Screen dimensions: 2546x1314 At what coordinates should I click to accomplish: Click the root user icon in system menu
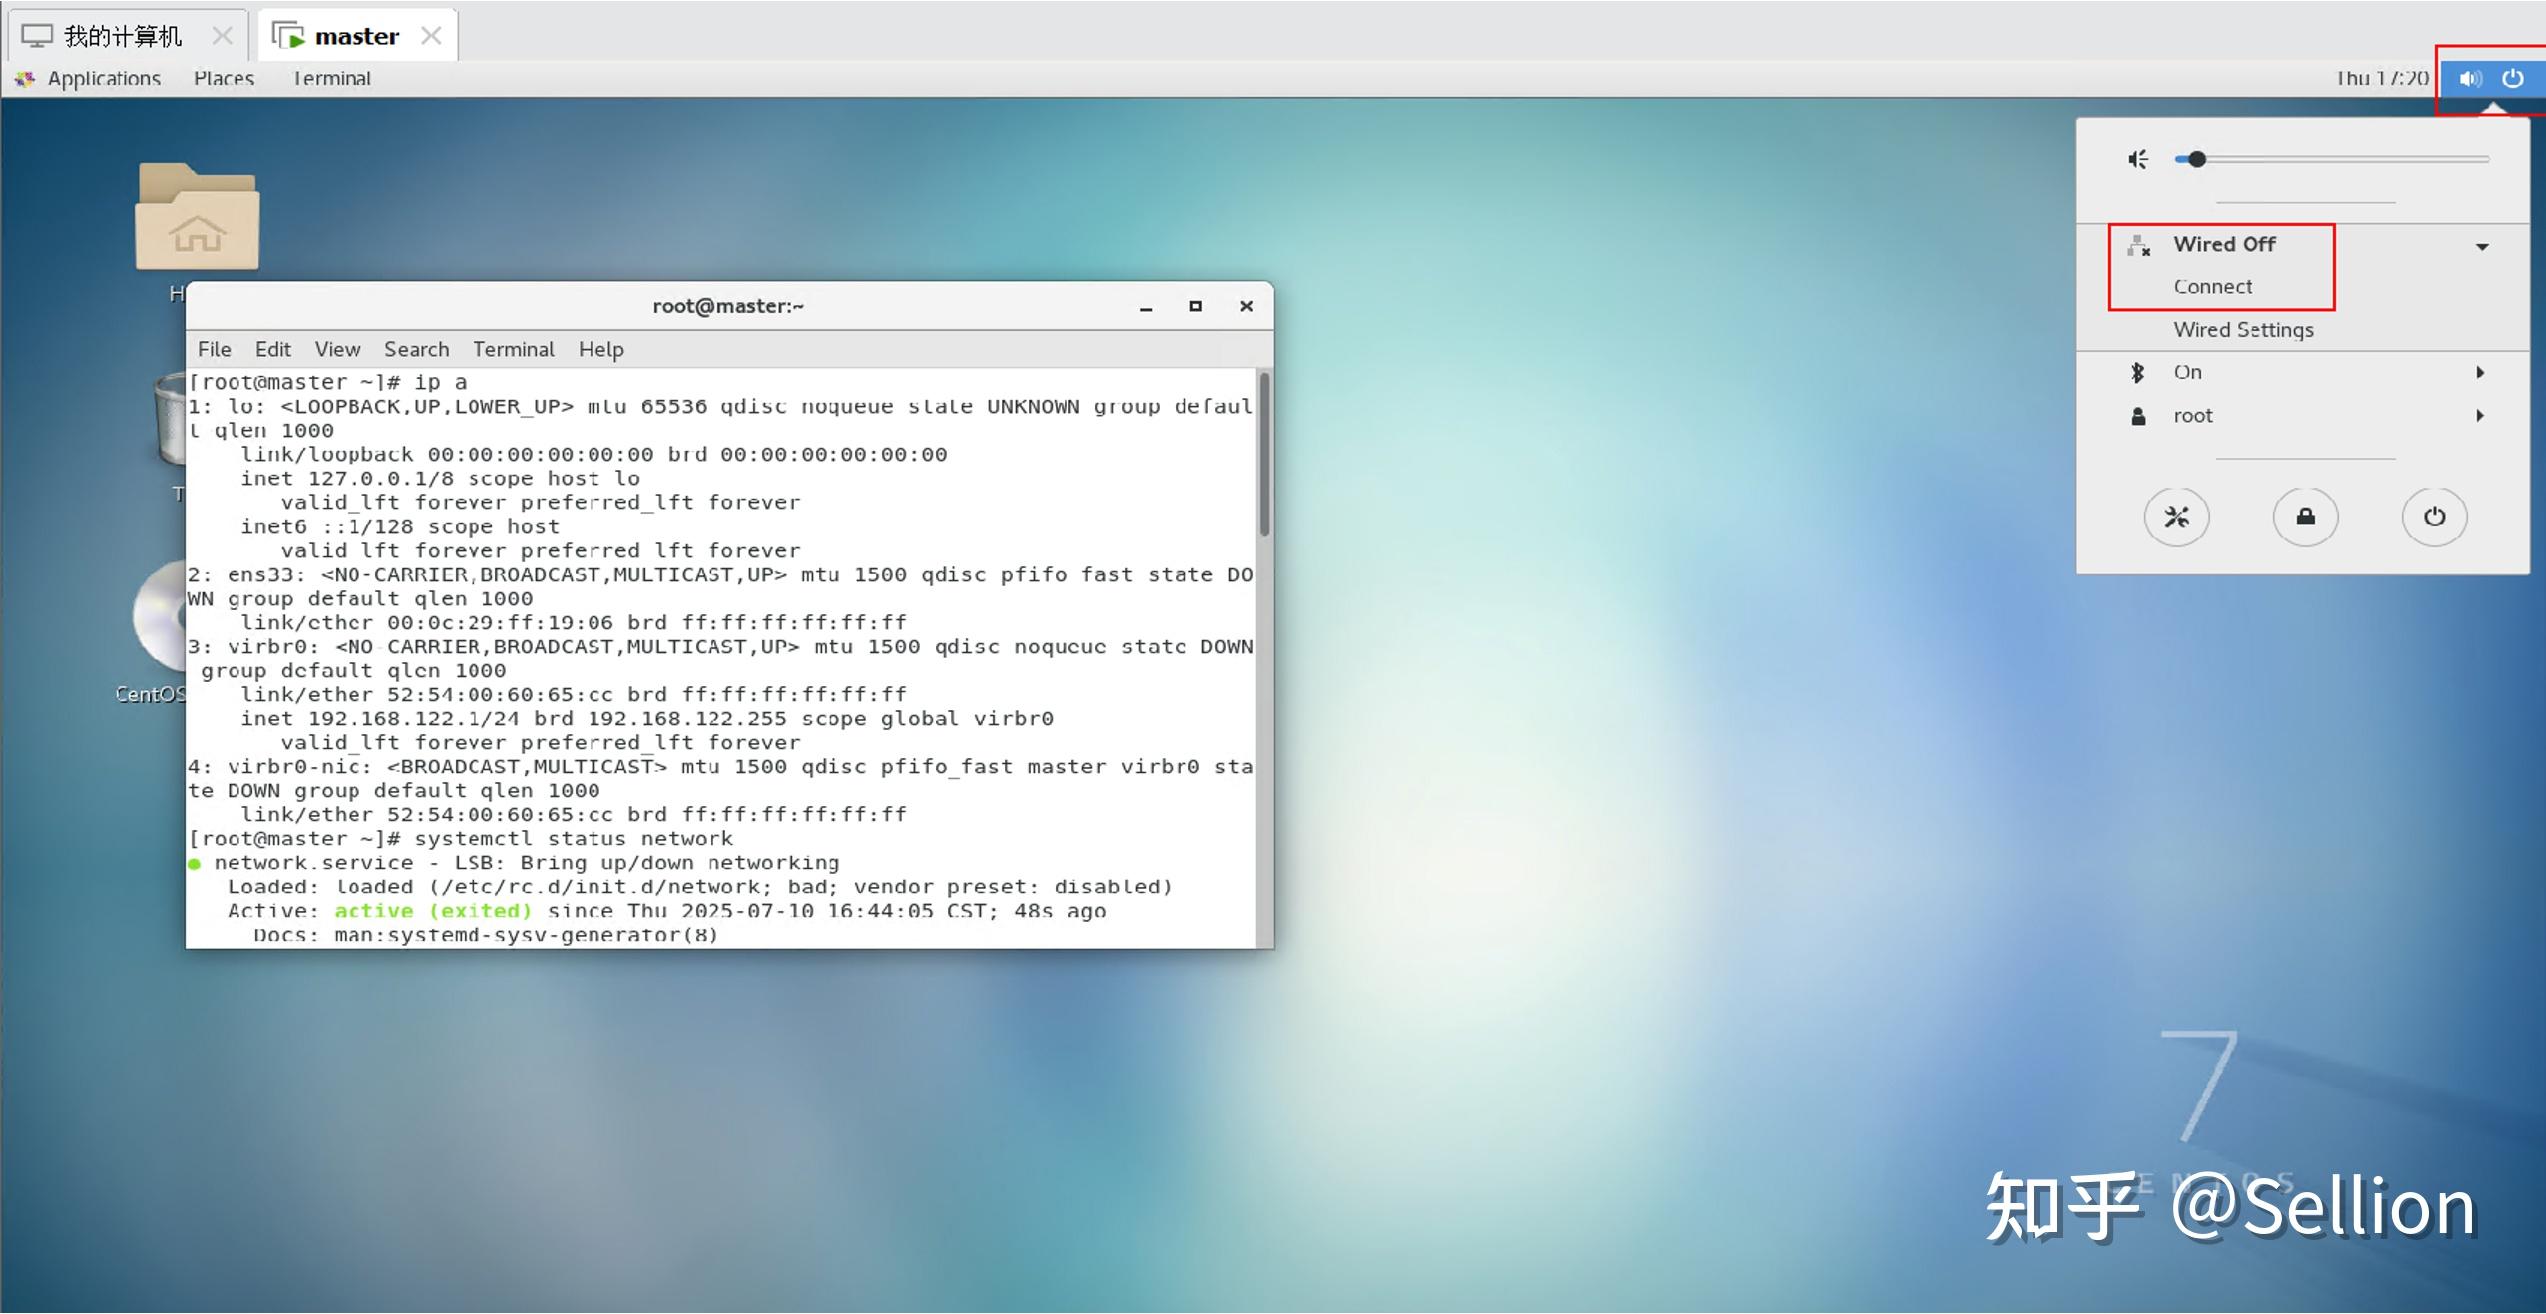[2139, 415]
